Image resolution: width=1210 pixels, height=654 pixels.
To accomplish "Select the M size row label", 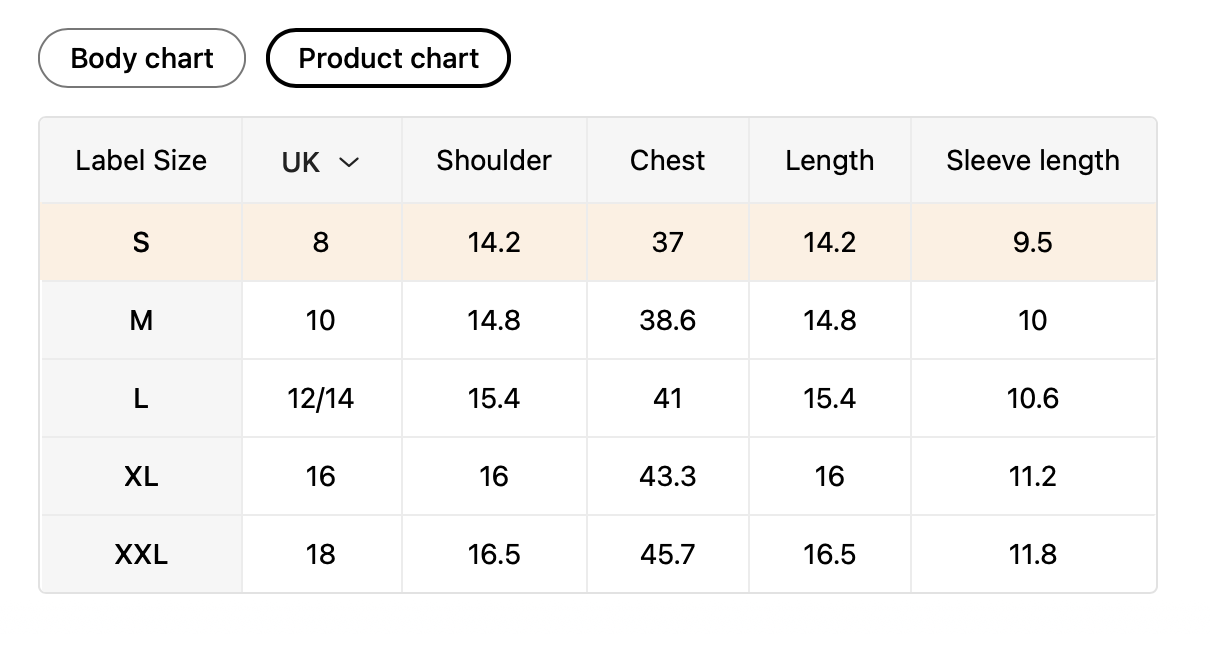I will click(141, 320).
